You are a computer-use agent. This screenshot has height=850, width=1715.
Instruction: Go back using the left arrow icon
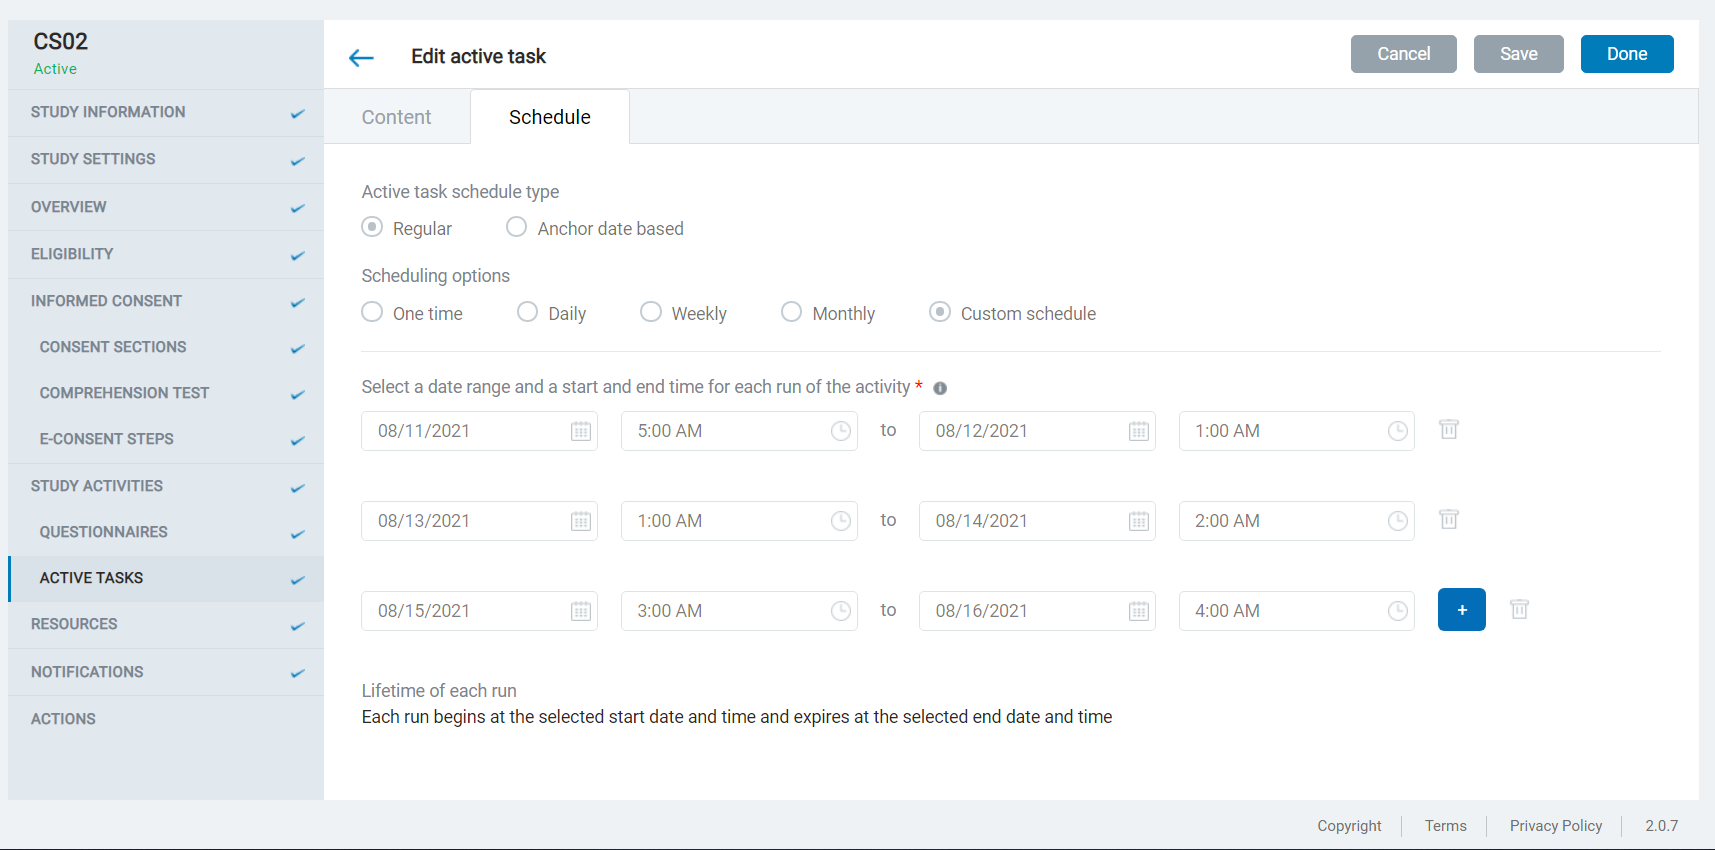[x=361, y=58]
